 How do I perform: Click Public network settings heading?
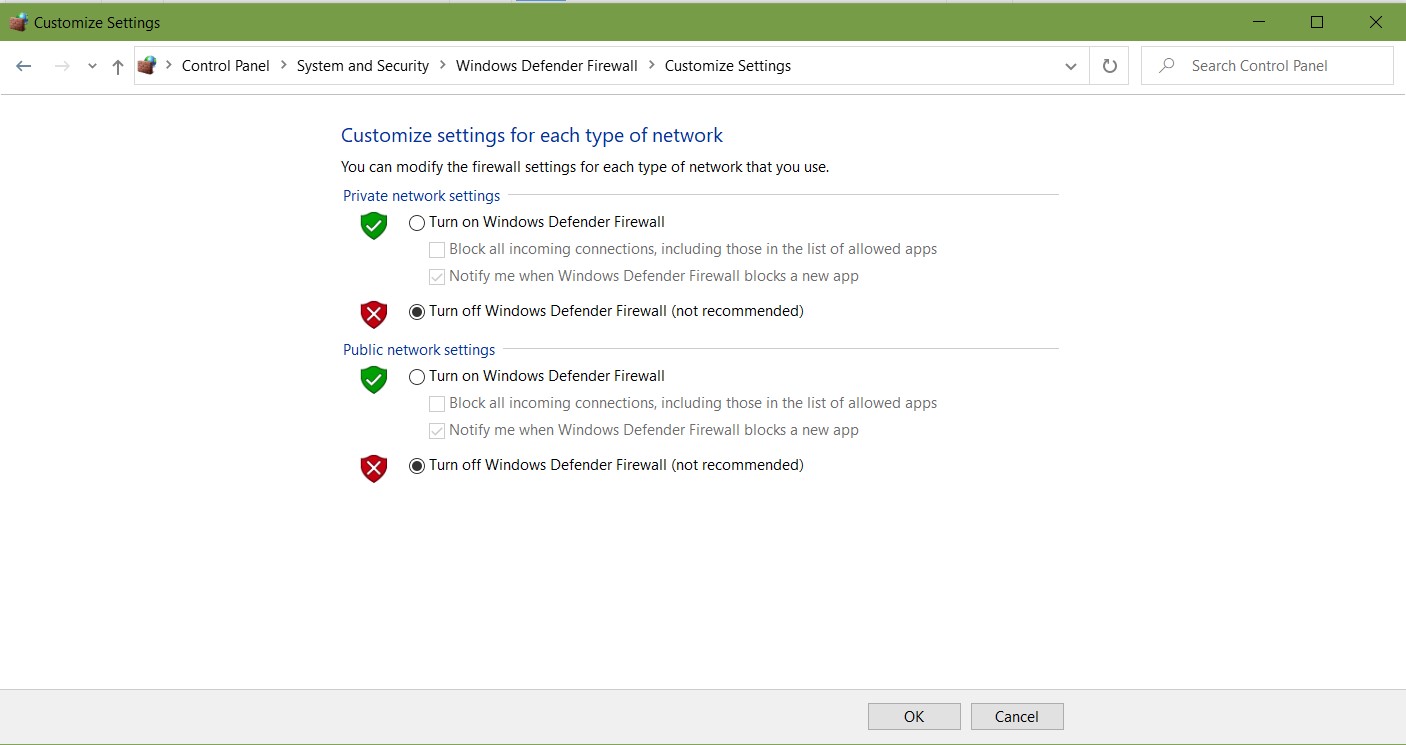(419, 350)
